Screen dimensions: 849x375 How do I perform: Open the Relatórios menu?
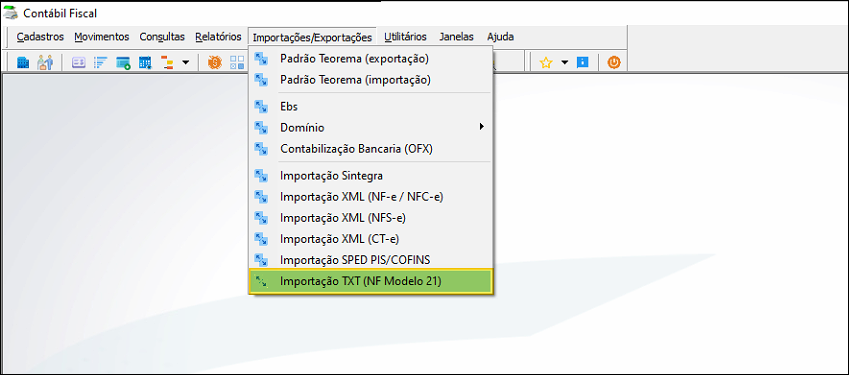coord(218,37)
